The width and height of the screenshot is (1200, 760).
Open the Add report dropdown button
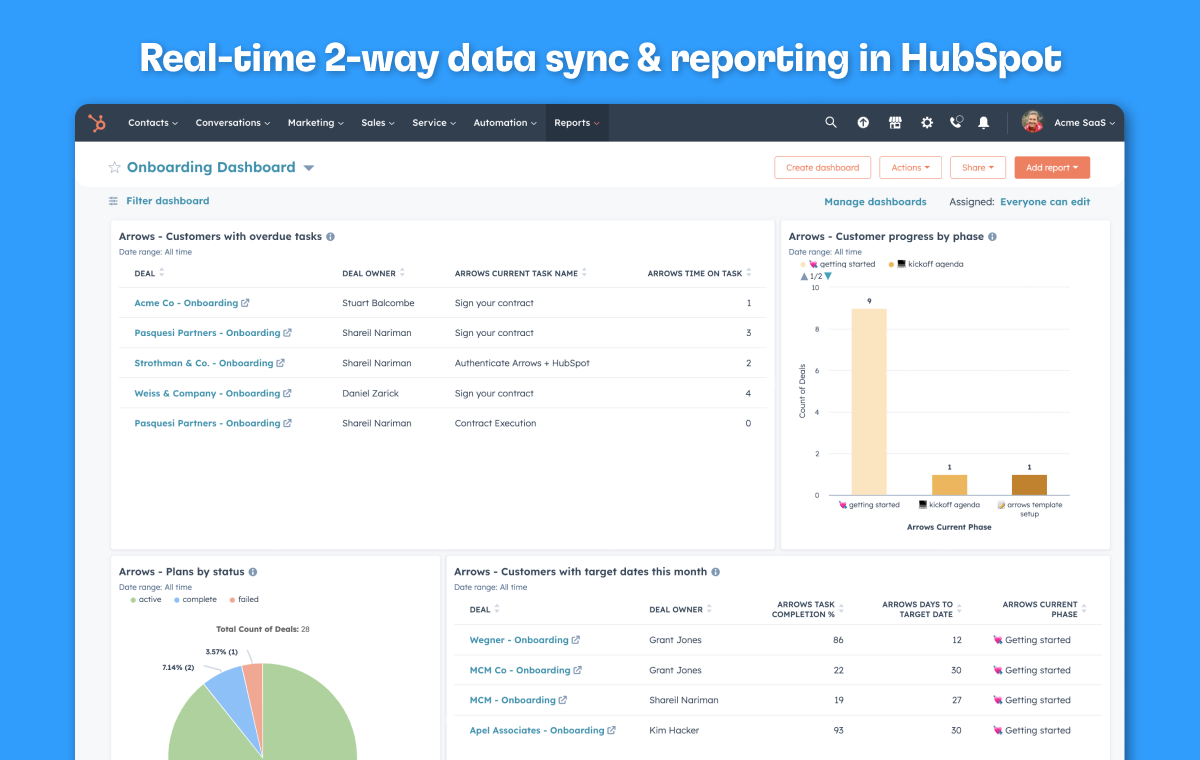tap(1052, 168)
